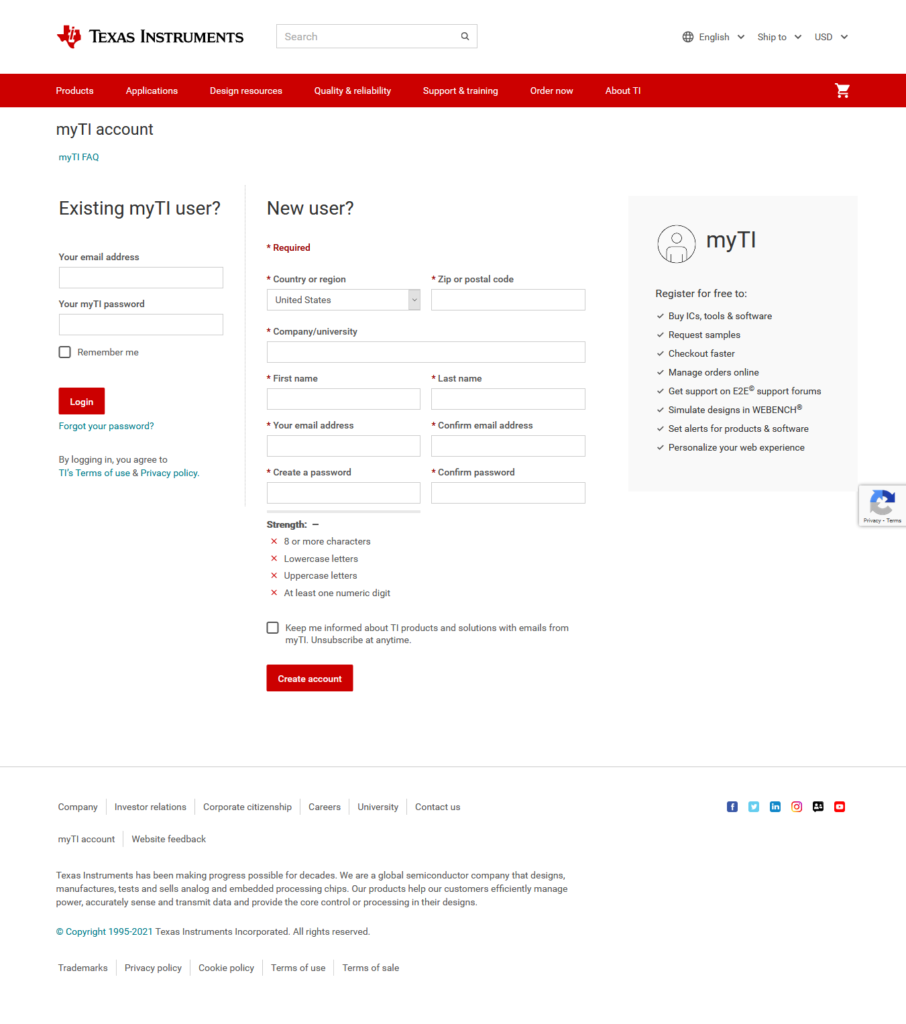
Task: Open TI's Instagram page icon
Action: point(797,807)
